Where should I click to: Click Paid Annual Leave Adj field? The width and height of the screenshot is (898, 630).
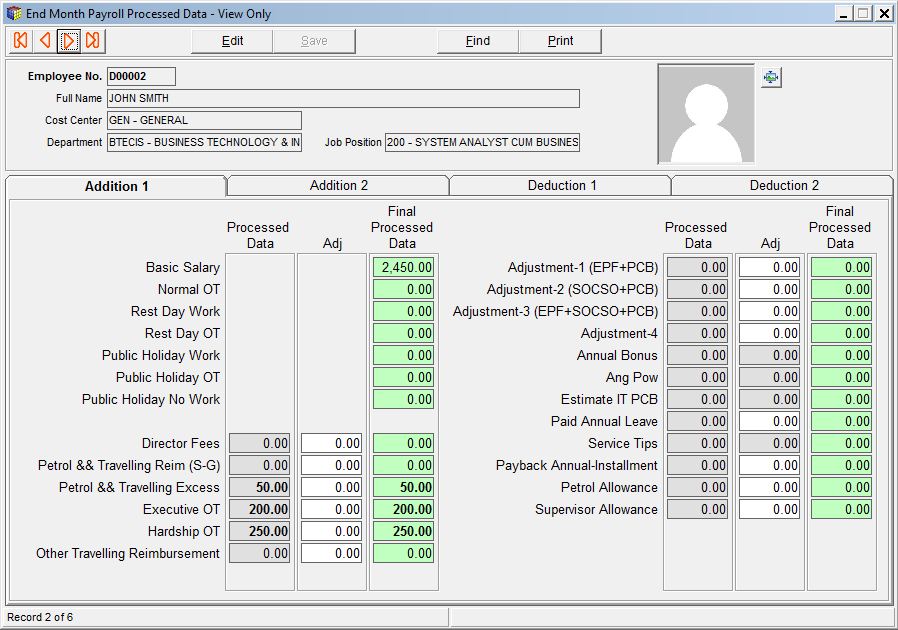click(769, 422)
